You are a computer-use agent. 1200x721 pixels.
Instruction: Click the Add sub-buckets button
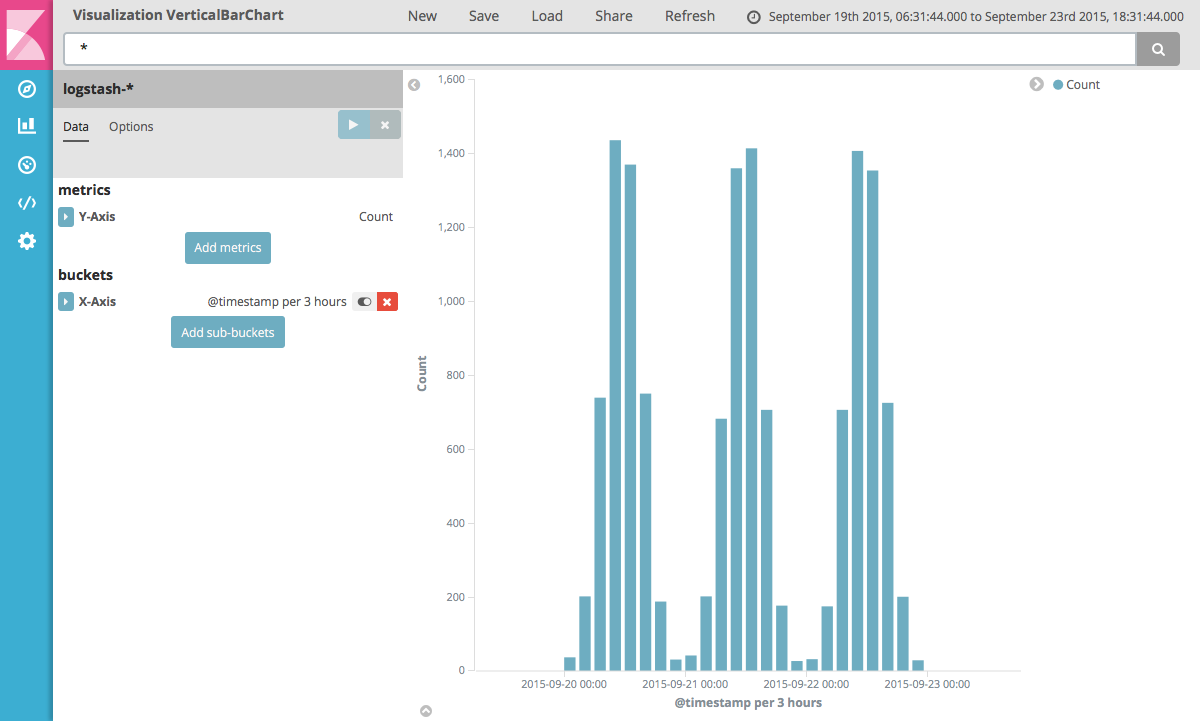point(228,332)
